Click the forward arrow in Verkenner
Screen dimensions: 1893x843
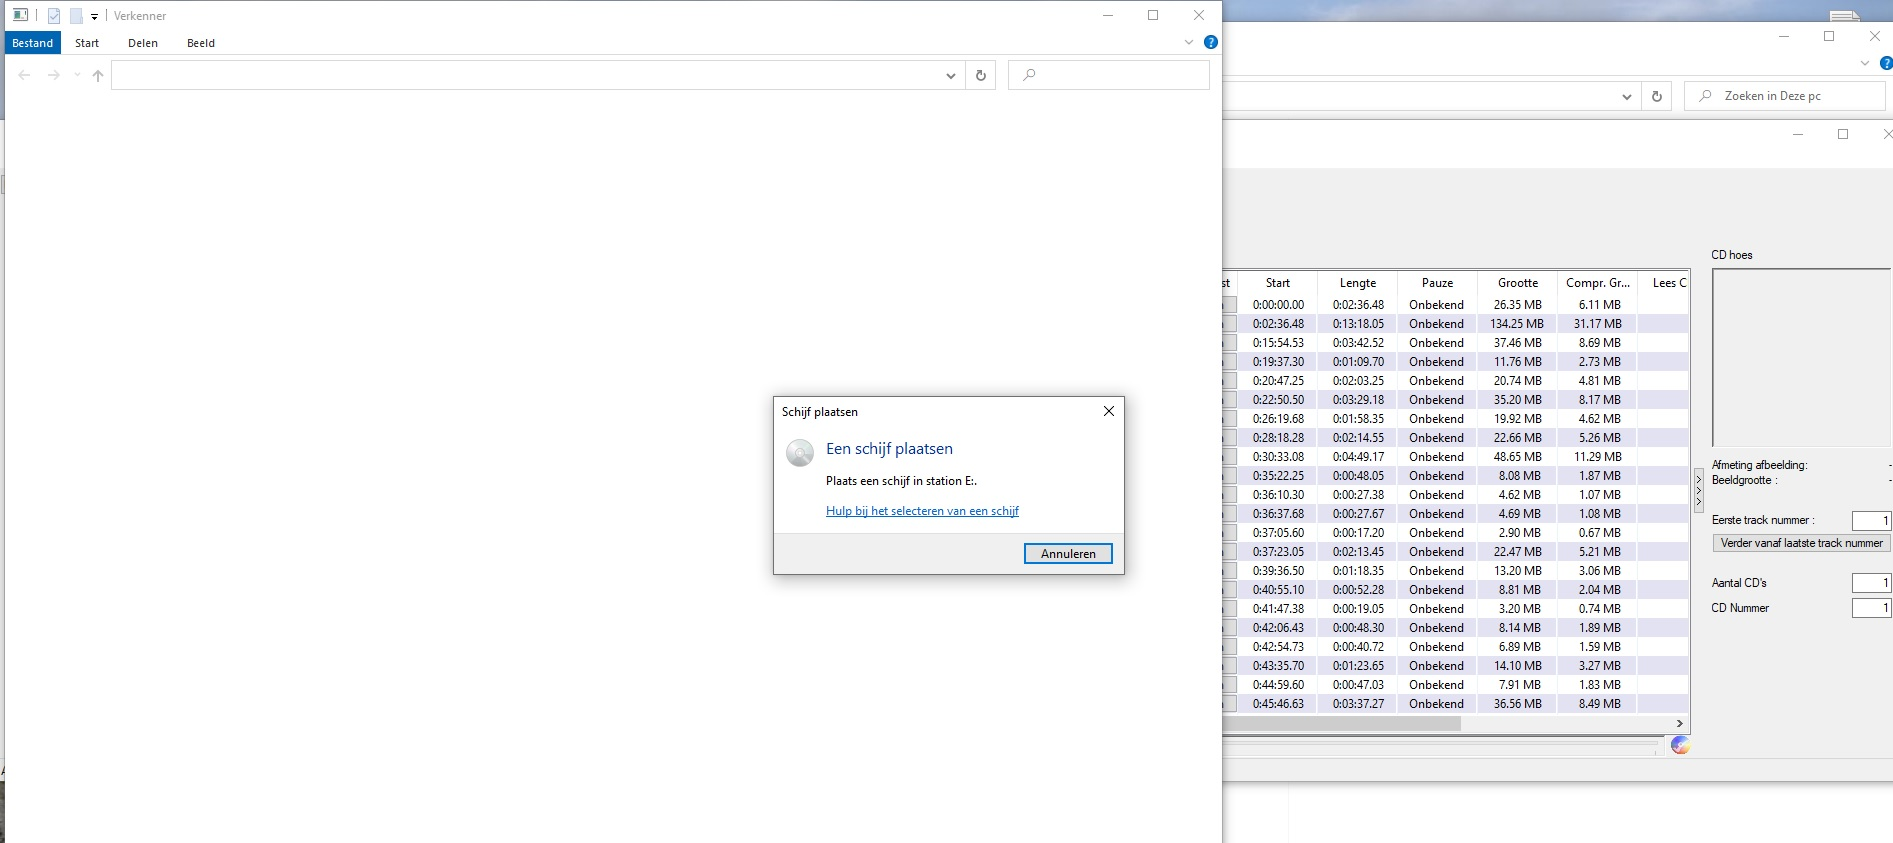54,75
